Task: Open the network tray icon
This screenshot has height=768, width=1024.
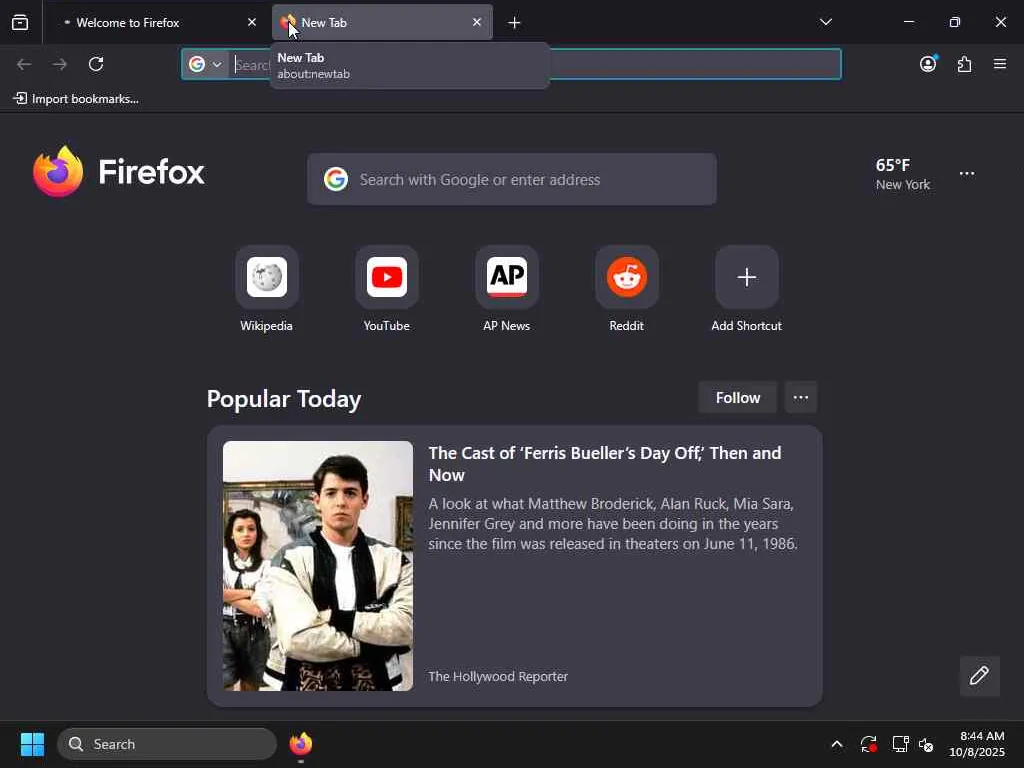Action: pyautogui.click(x=901, y=744)
